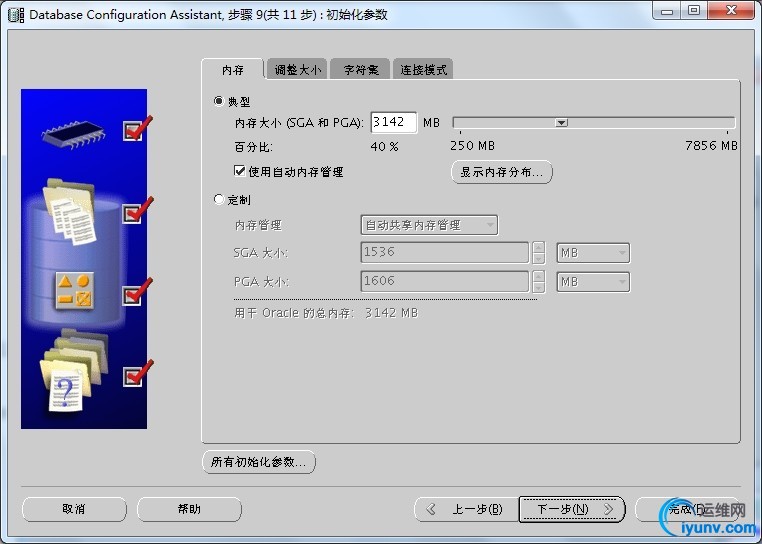This screenshot has width=762, height=544.
Task: Select the 典型 radio button
Action: click(219, 101)
